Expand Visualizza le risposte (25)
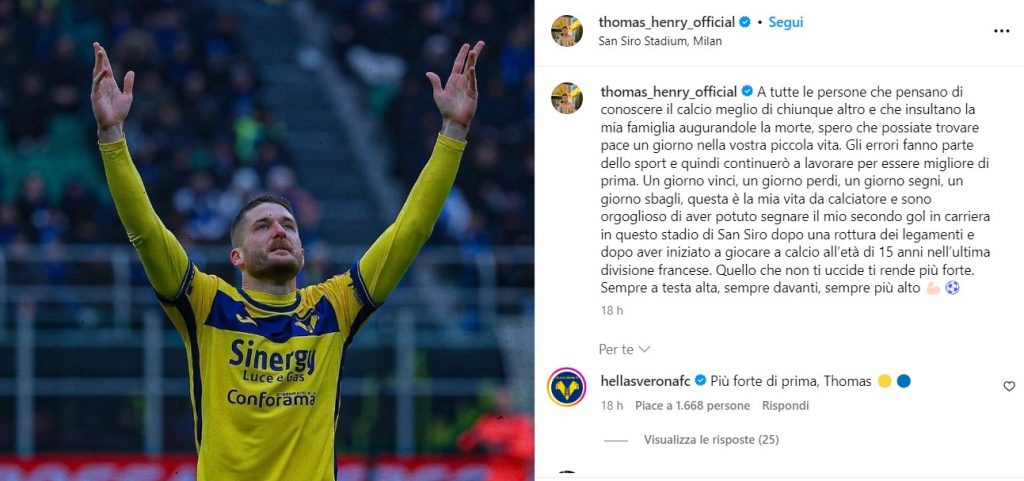The image size is (1024, 481). [x=711, y=440]
